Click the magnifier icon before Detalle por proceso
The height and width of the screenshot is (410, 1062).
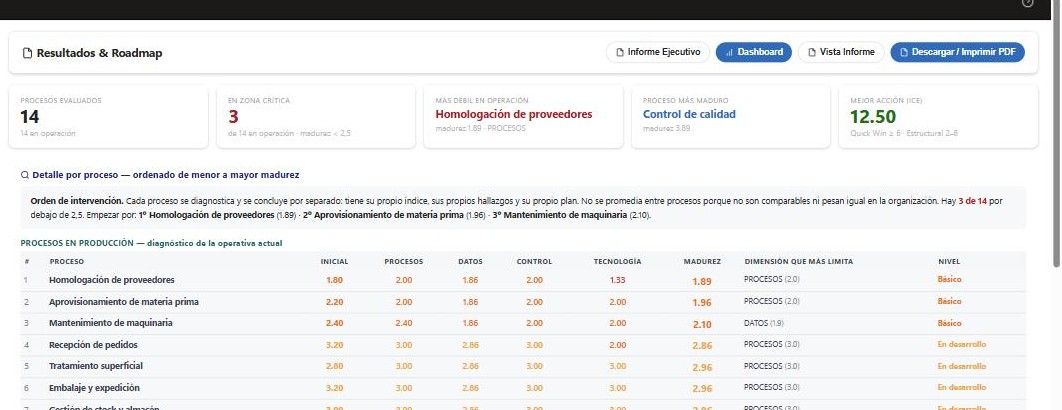[25, 175]
